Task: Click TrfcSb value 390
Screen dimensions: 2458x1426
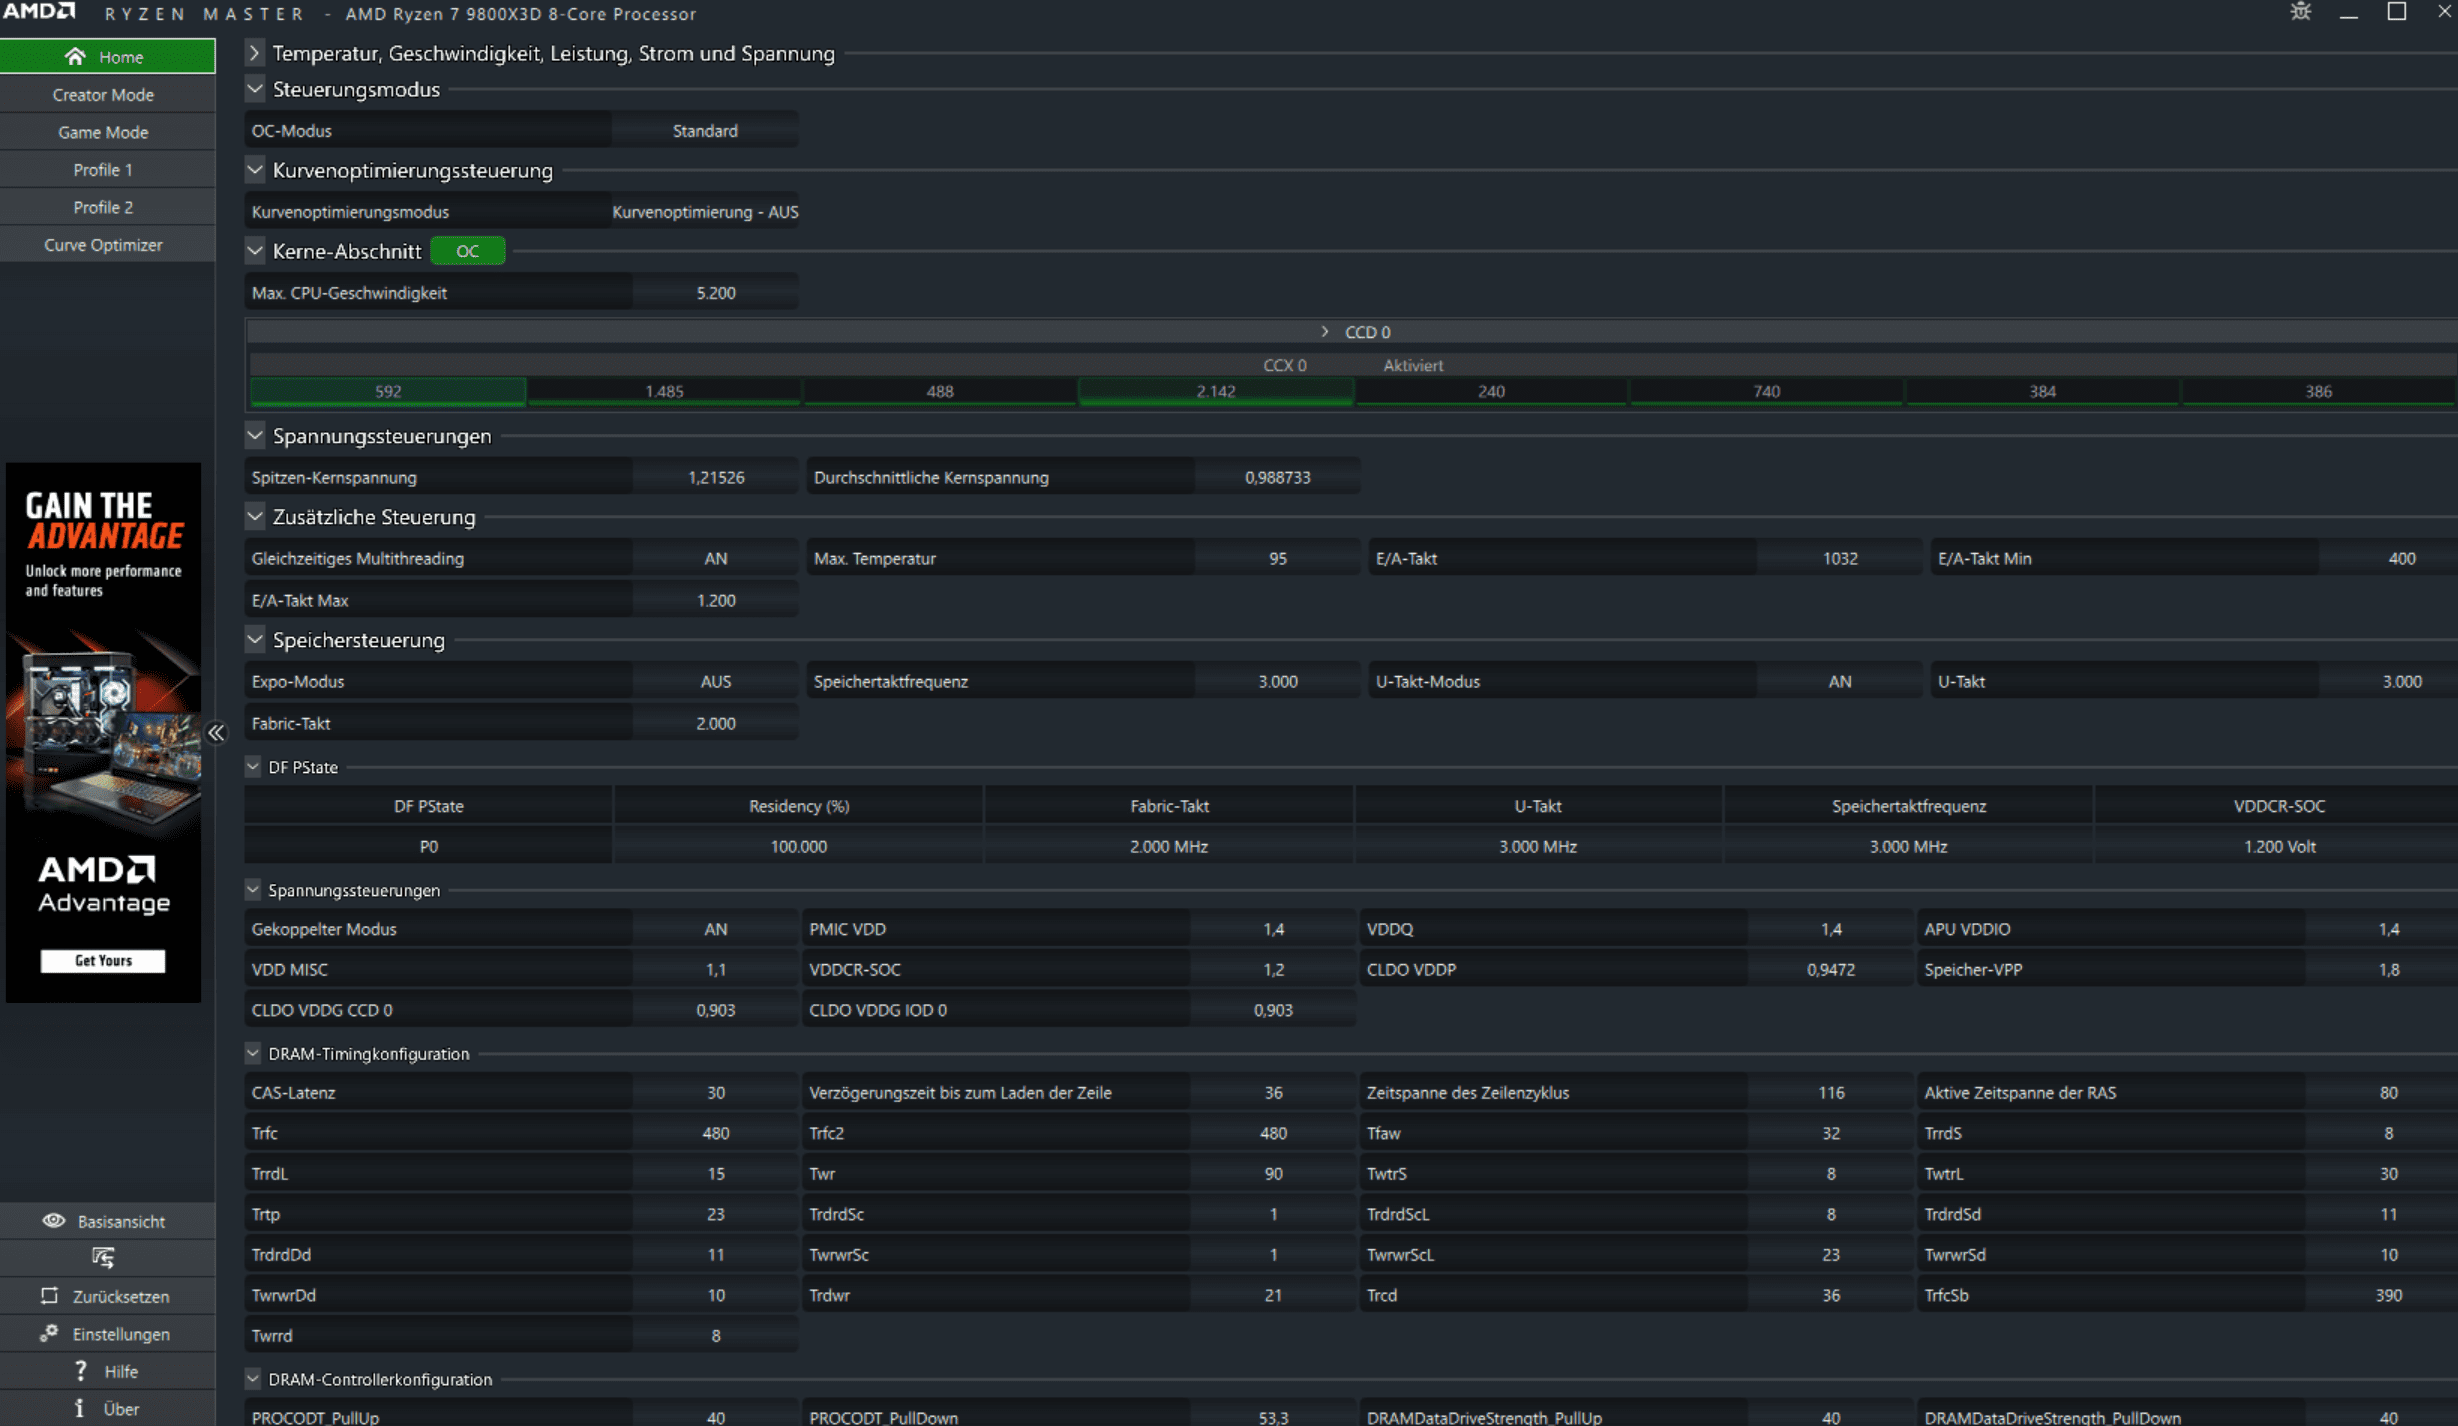Action: [2388, 1295]
